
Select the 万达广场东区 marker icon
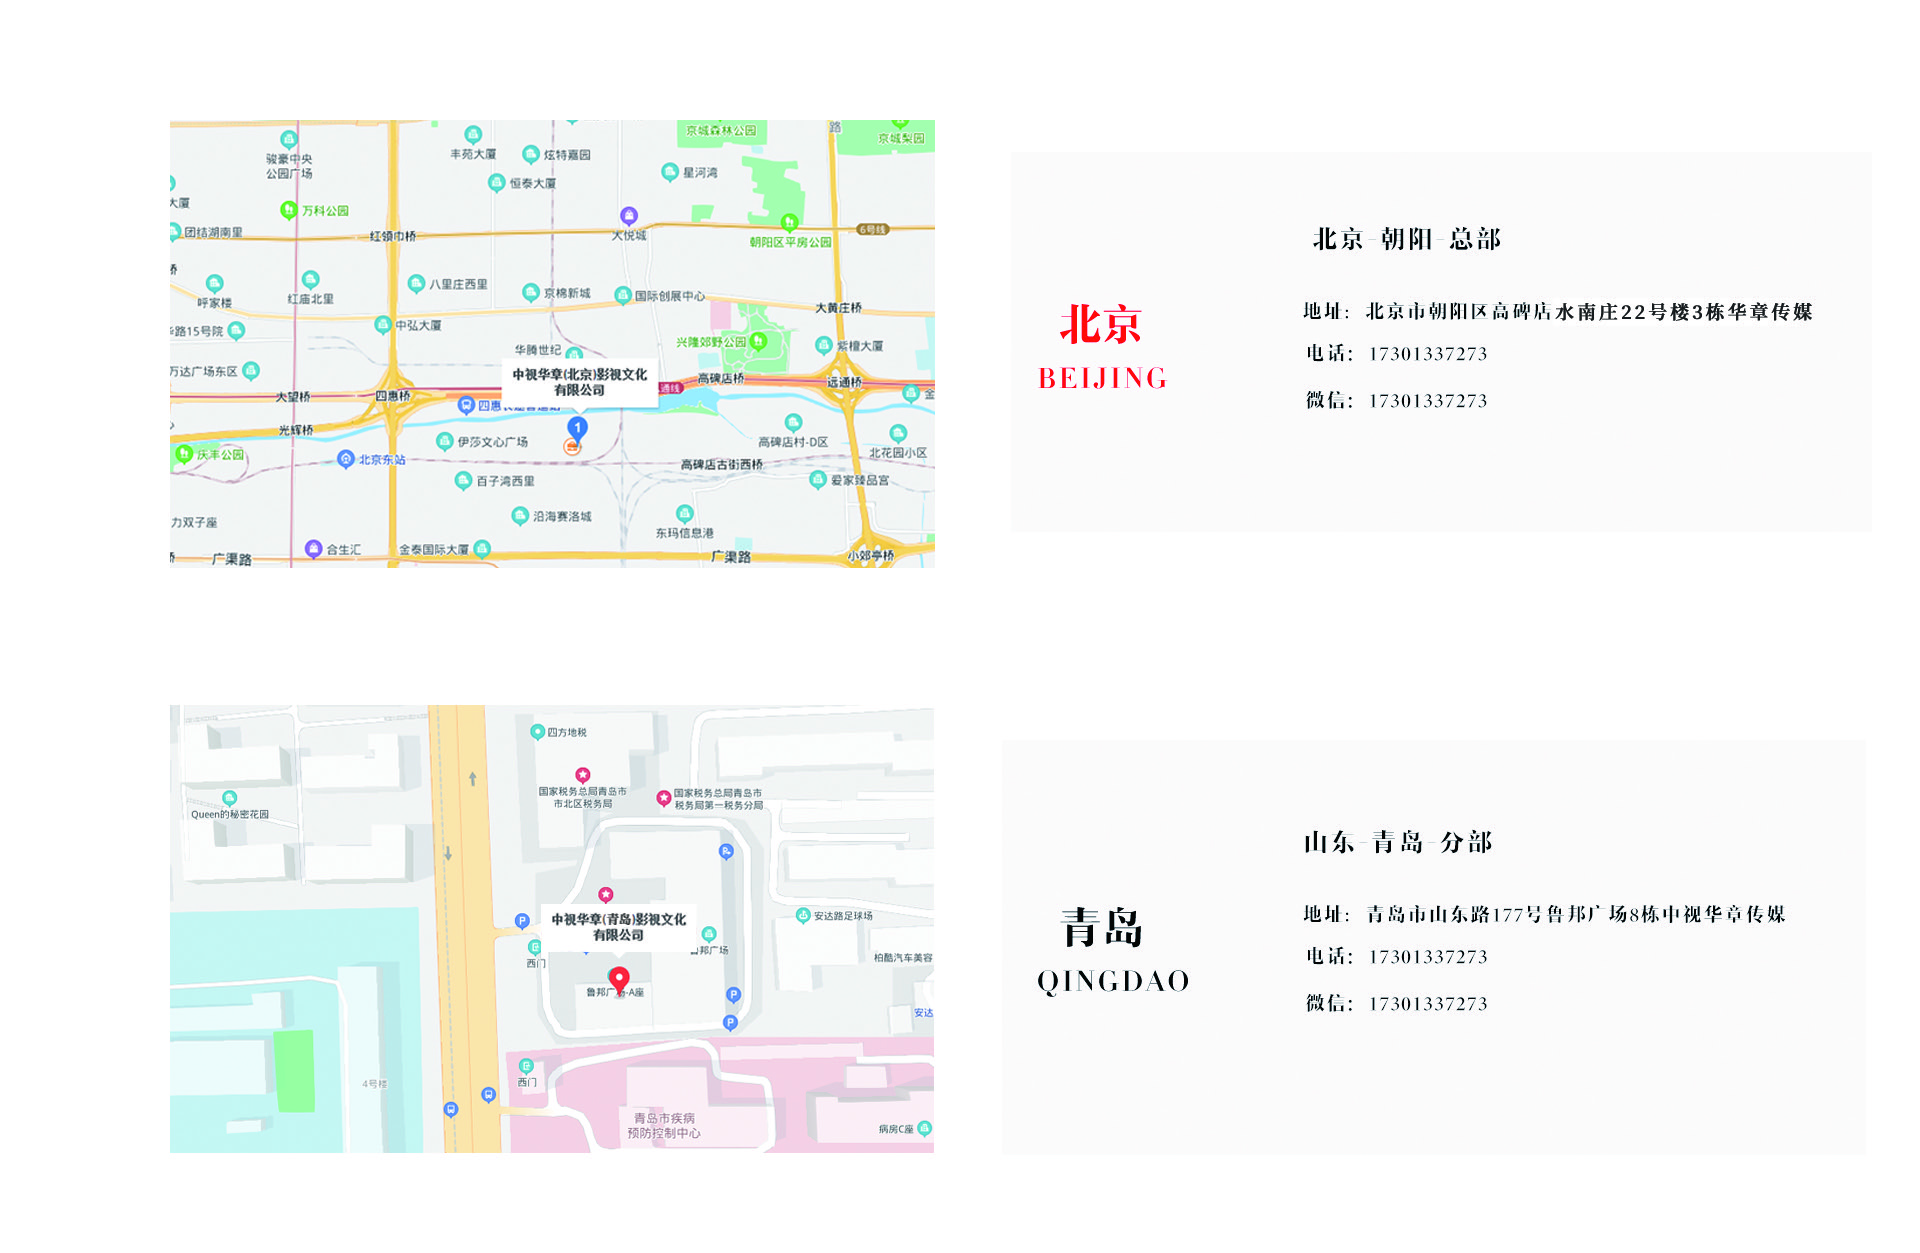251,371
